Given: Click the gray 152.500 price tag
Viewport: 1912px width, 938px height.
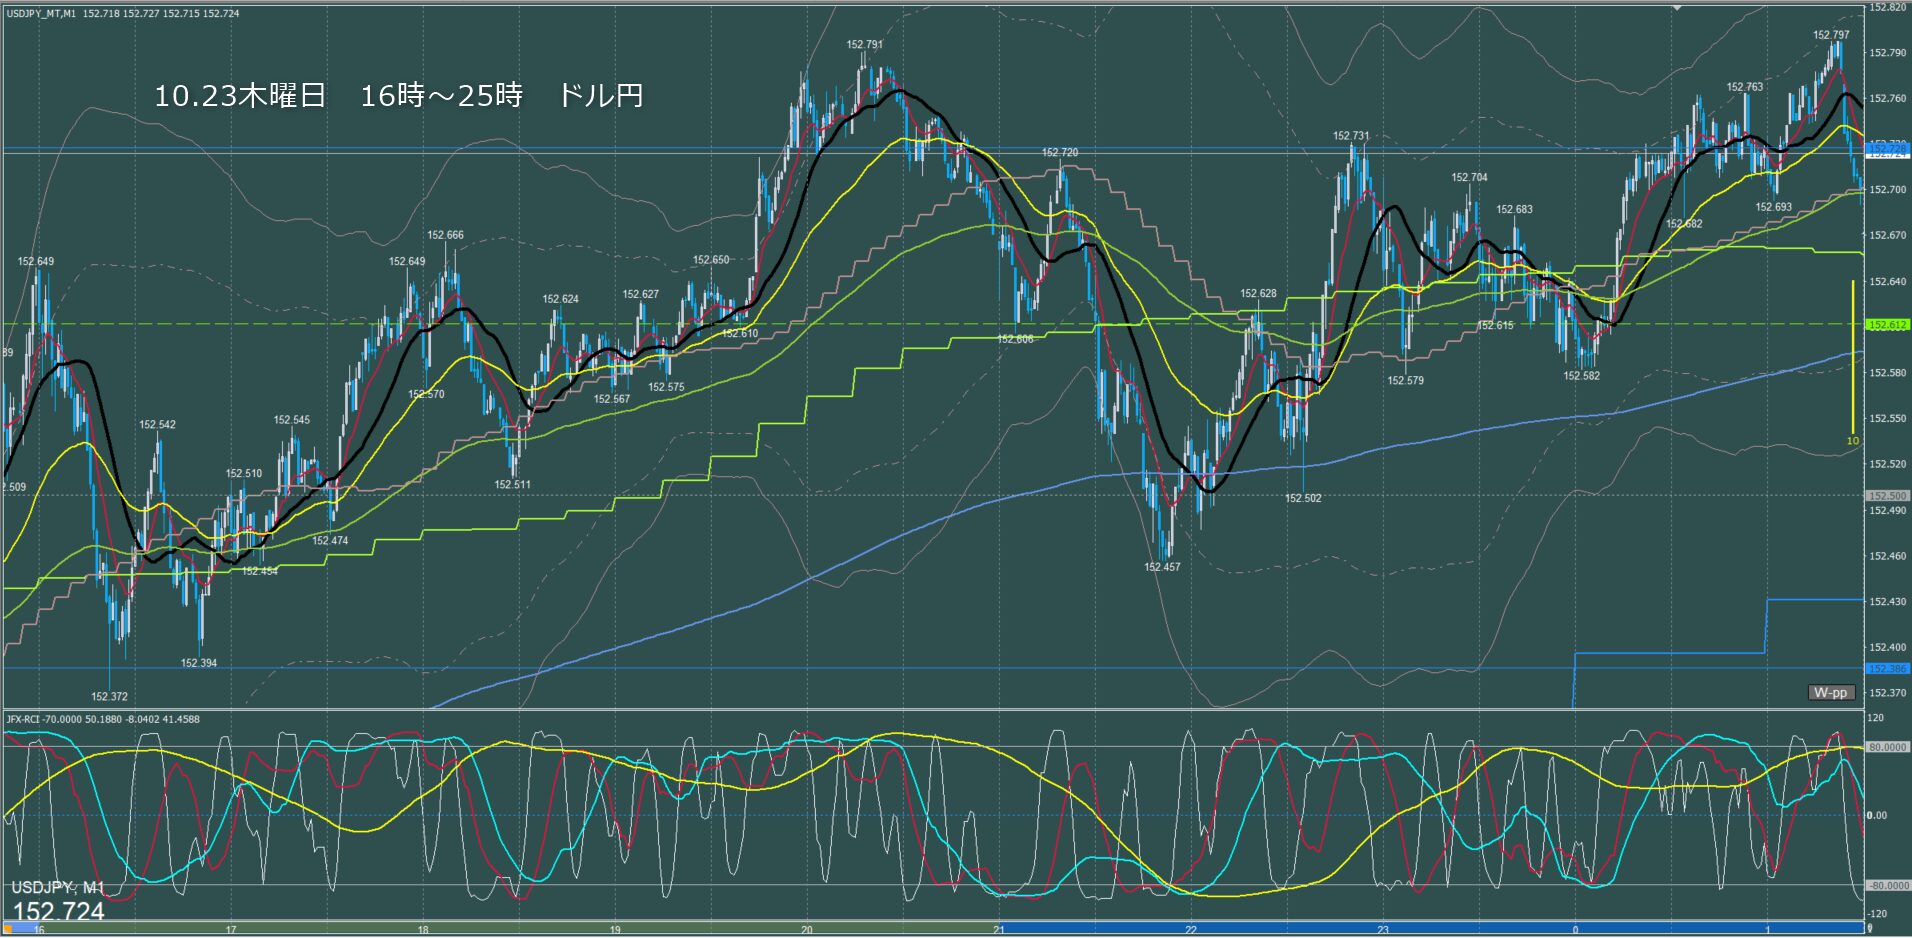Looking at the screenshot, I should pyautogui.click(x=1887, y=496).
